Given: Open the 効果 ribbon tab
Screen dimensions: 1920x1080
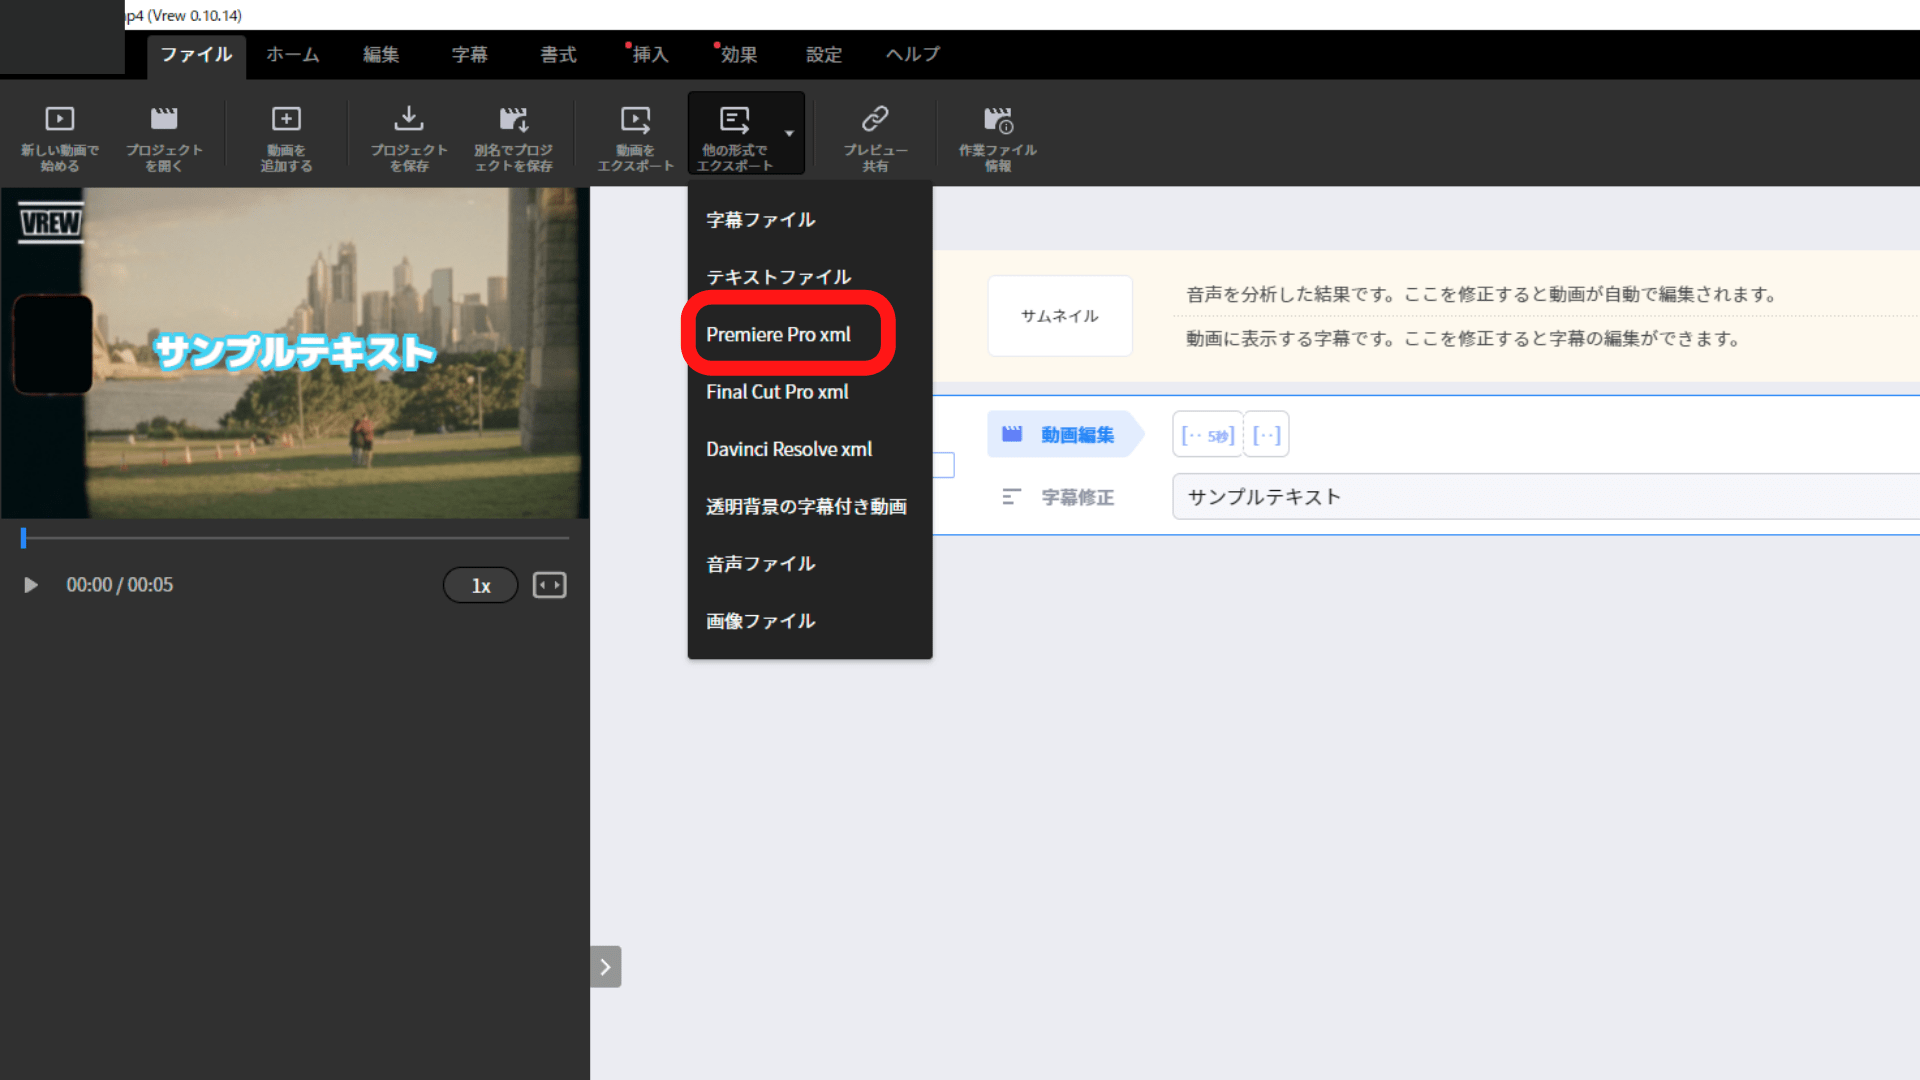Looking at the screenshot, I should (738, 55).
